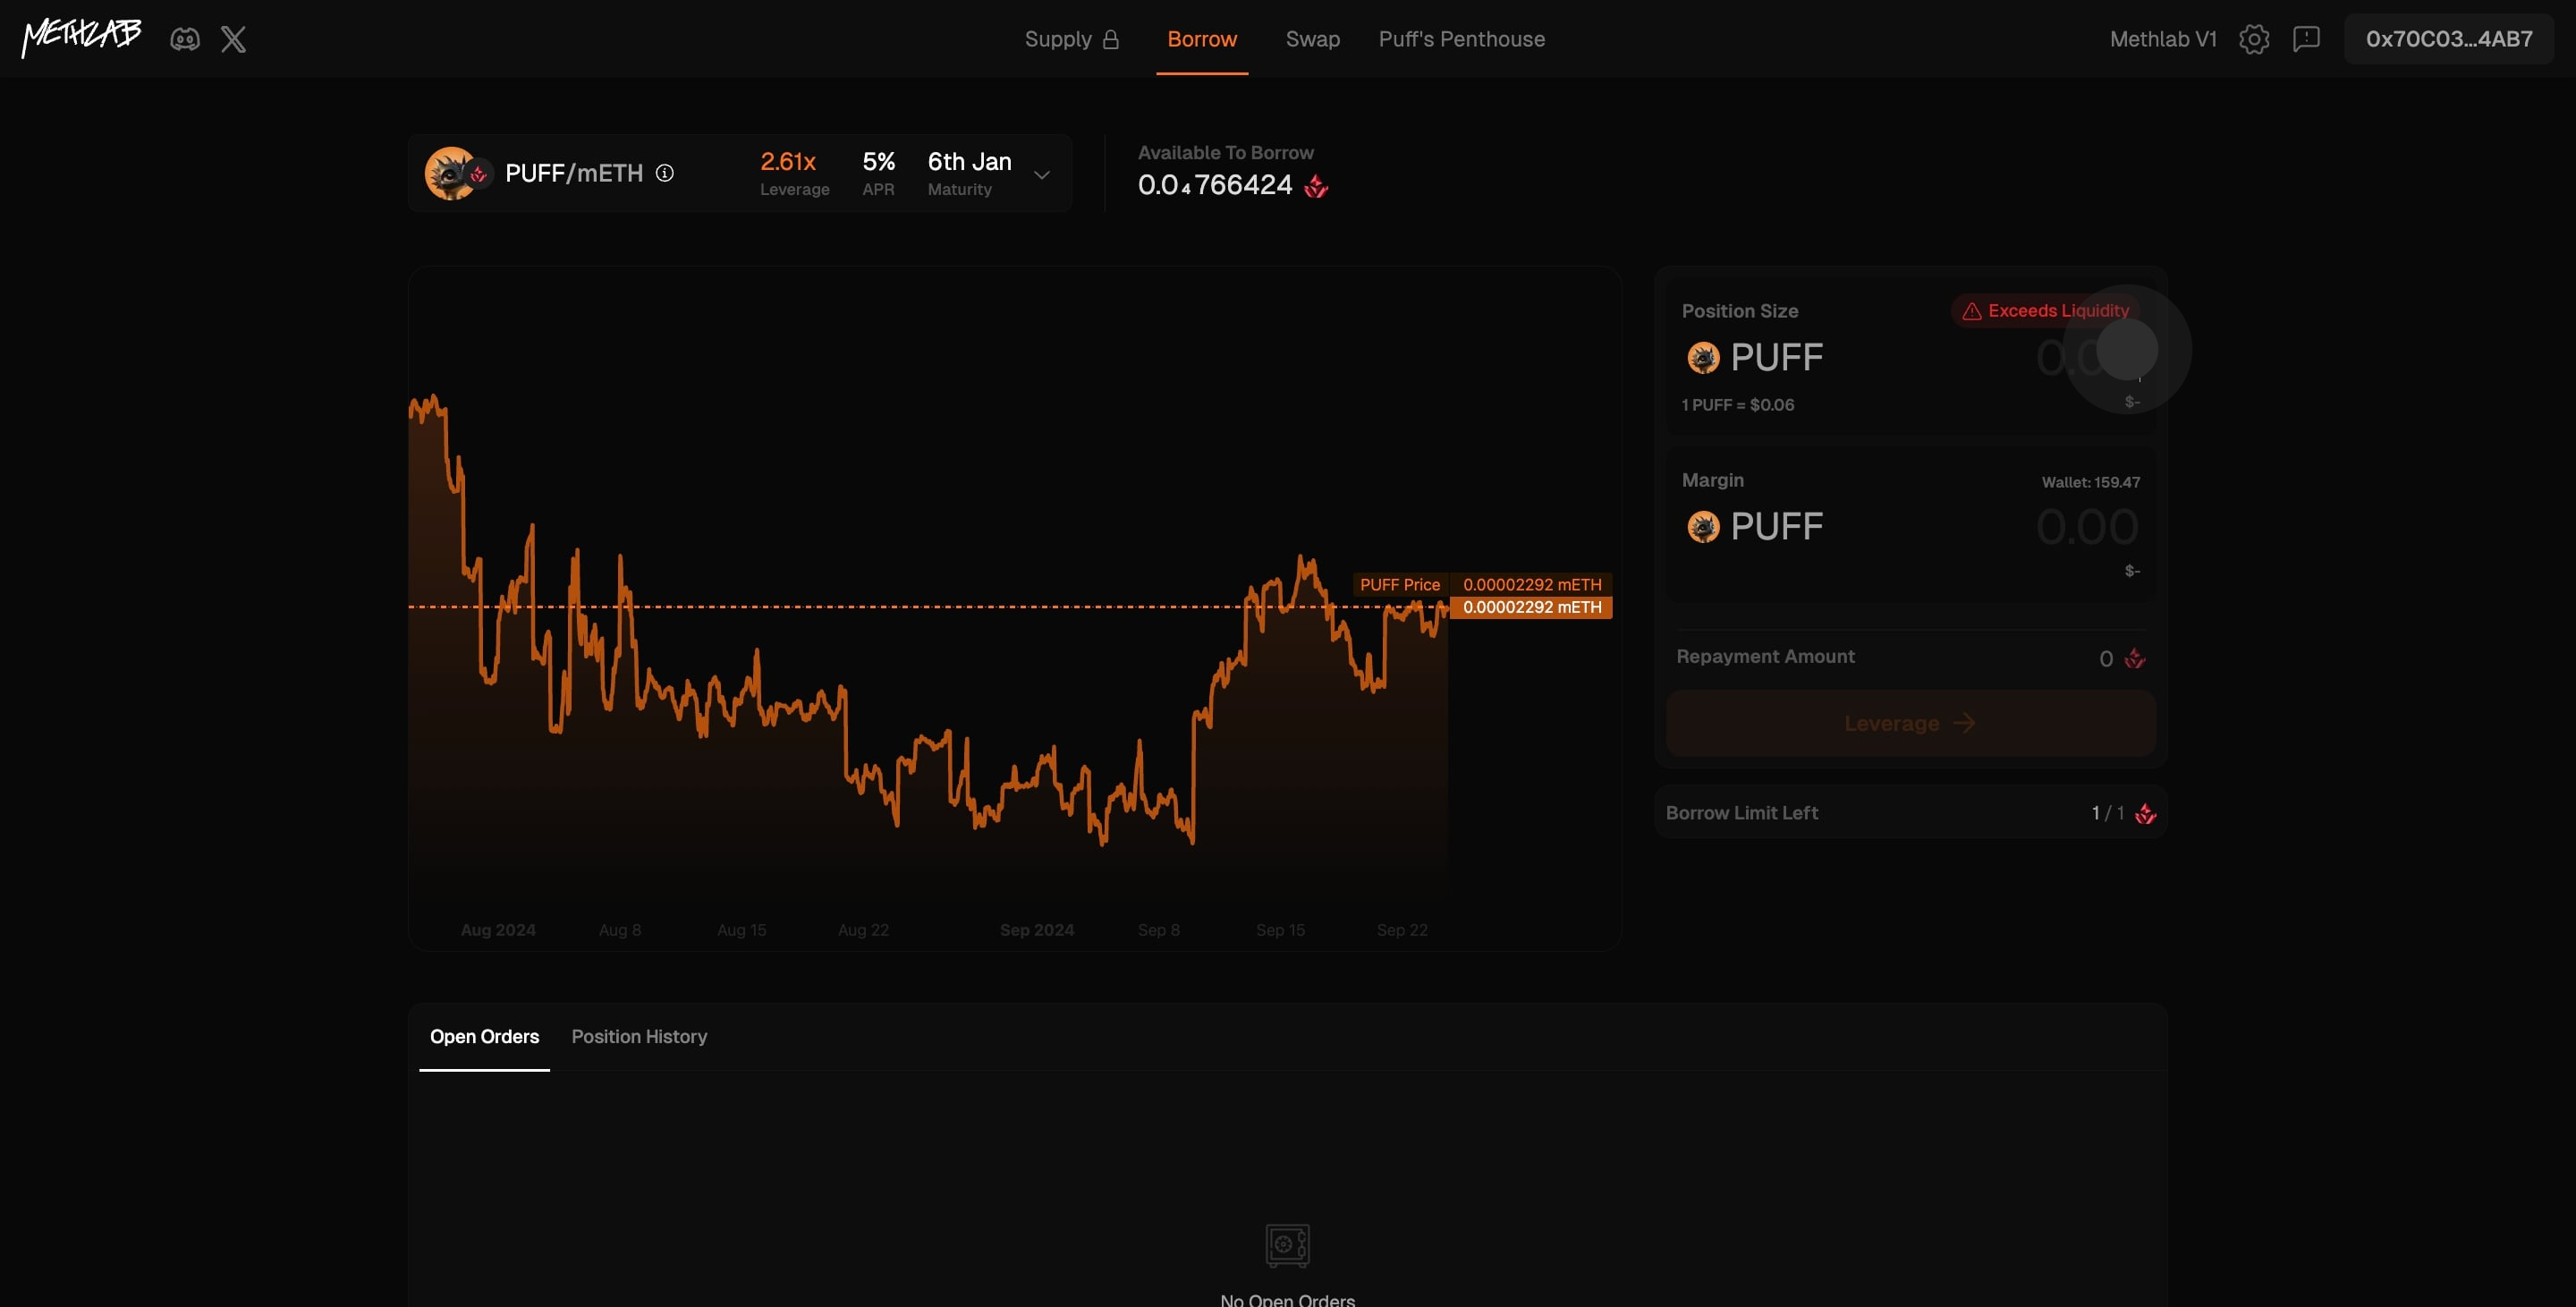The width and height of the screenshot is (2576, 1307).
Task: Click the PUFF token icon in Position Size
Action: click(x=1703, y=358)
